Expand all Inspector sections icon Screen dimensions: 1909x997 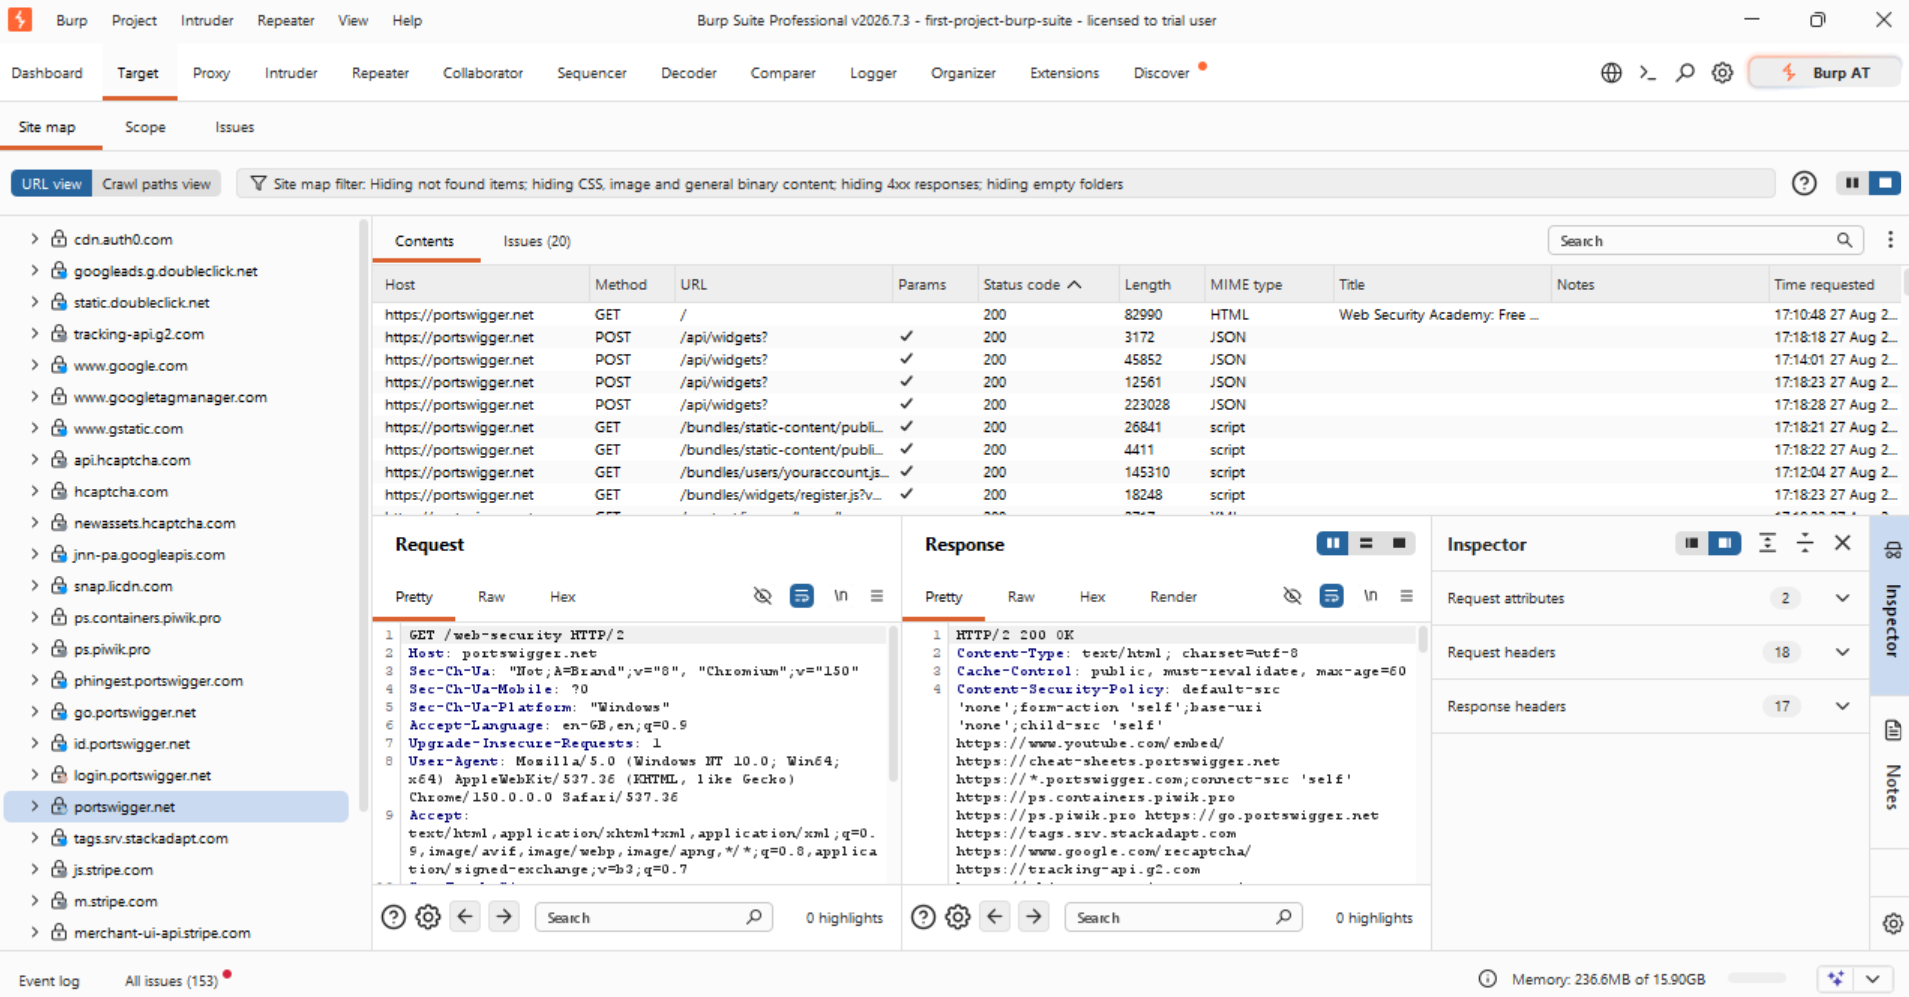1767,543
